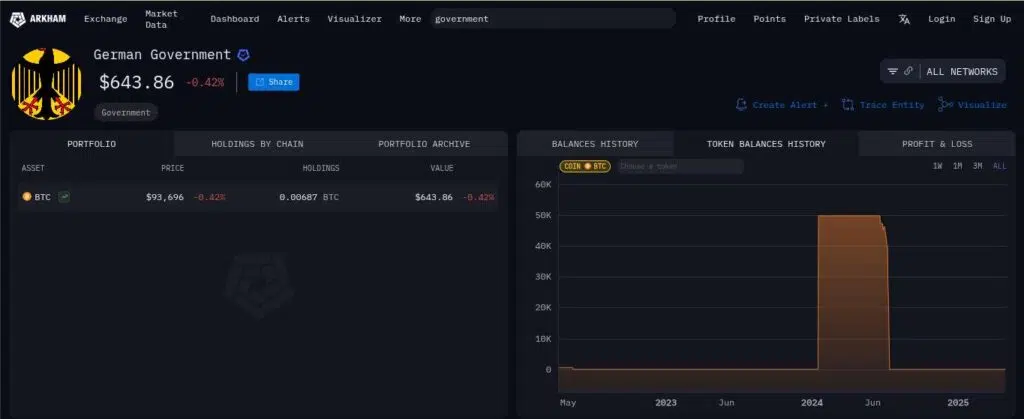The width and height of the screenshot is (1024, 419).
Task: Open the Visualizer page
Action: (355, 19)
